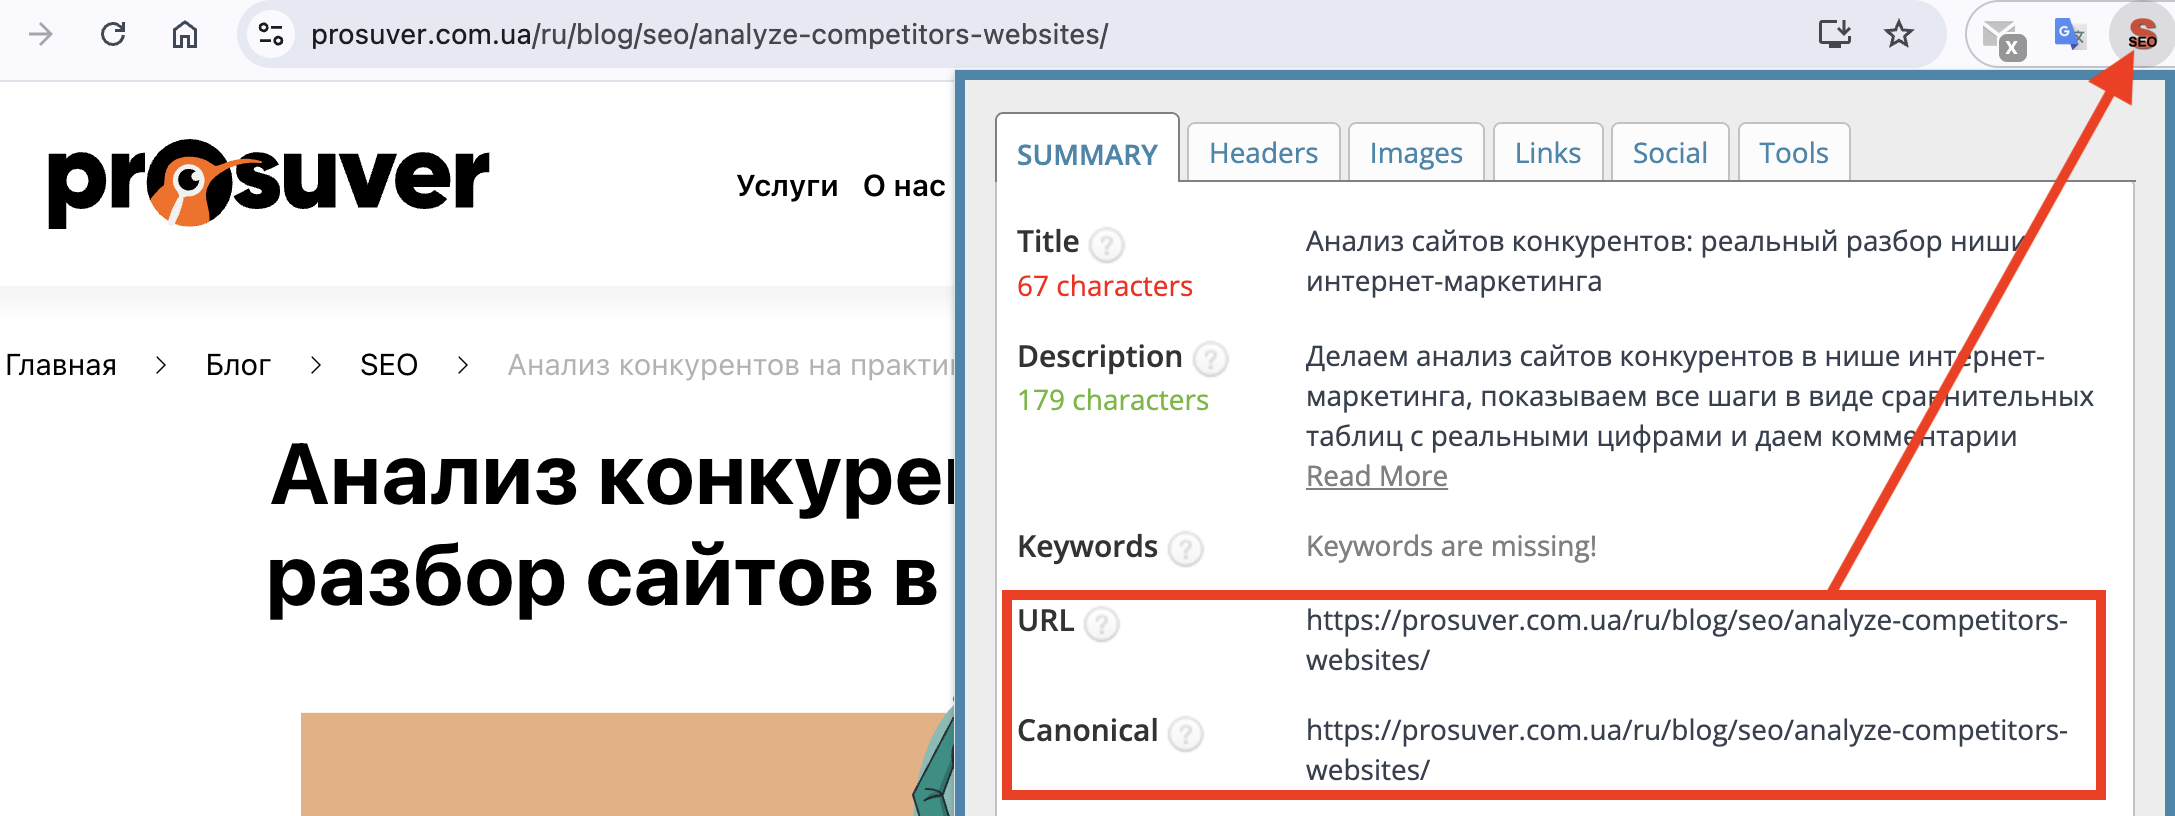Viewport: 2175px width, 816px height.
Task: Select the Links tab
Action: click(x=1547, y=153)
